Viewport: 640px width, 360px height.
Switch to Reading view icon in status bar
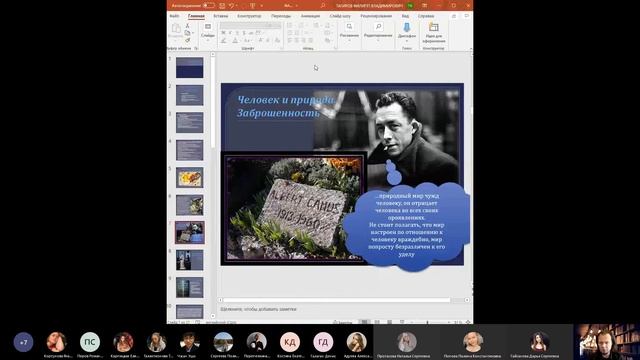[x=389, y=322]
